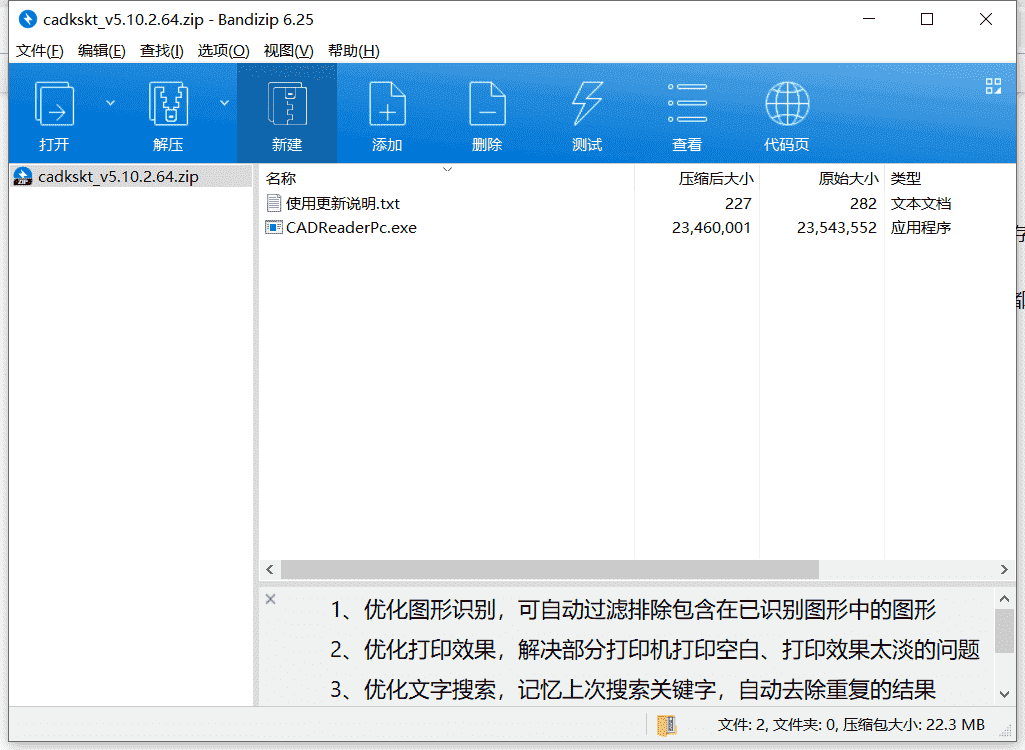1025x750 pixels.
Task: Sort by the 压缩后大小 column header
Action: click(716, 179)
